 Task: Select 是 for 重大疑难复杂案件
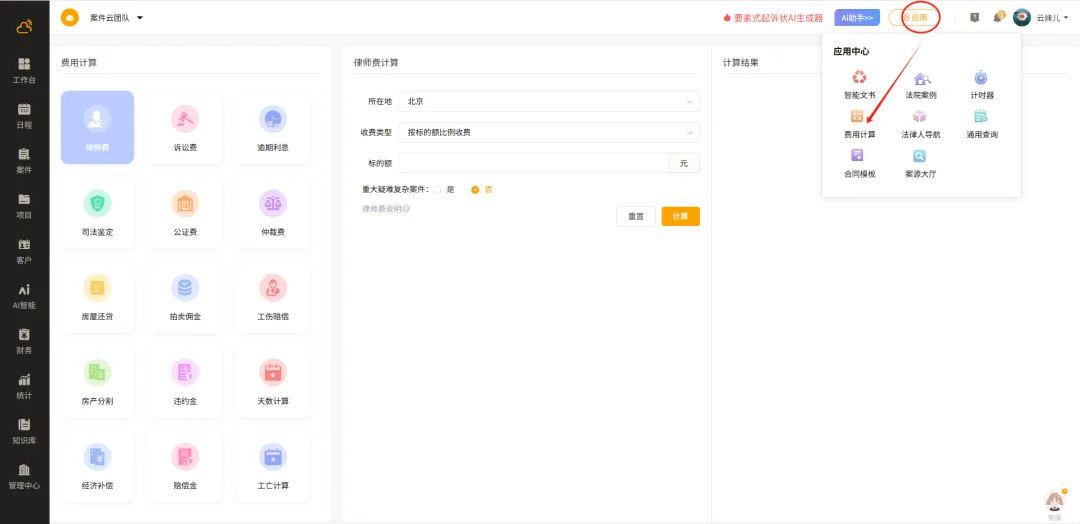pyautogui.click(x=438, y=189)
